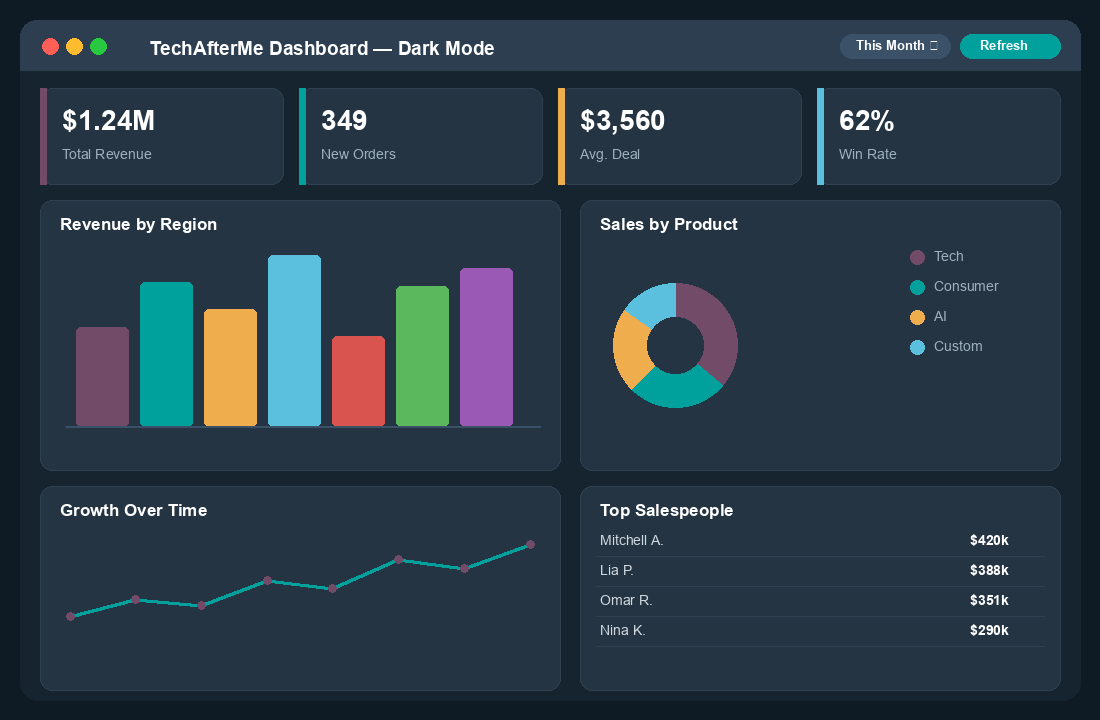The width and height of the screenshot is (1100, 720).
Task: Click the Top Salespeople heading
Action: tap(666, 510)
